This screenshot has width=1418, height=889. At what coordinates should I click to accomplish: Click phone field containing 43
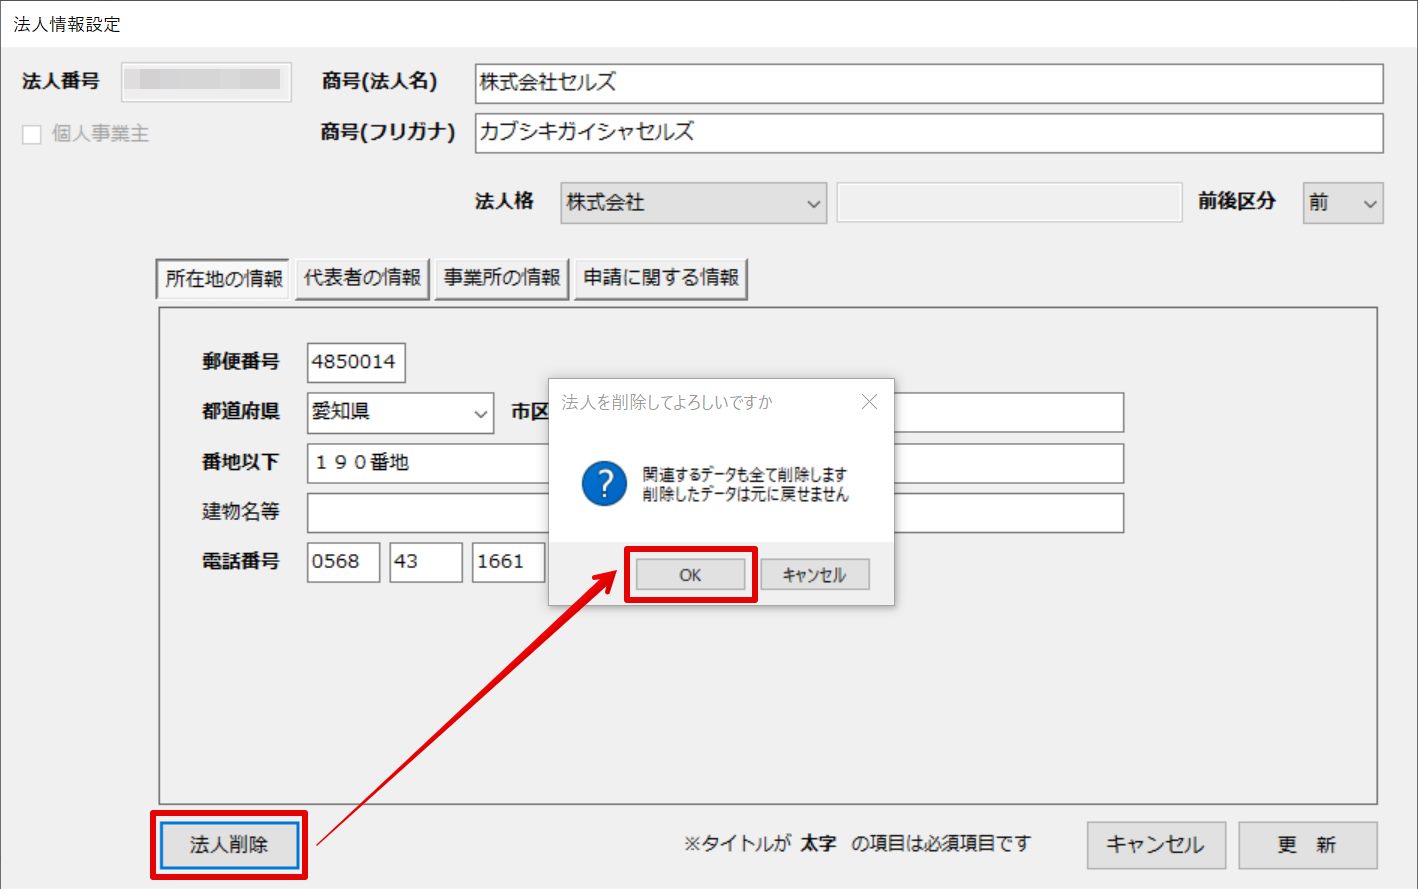tap(426, 562)
